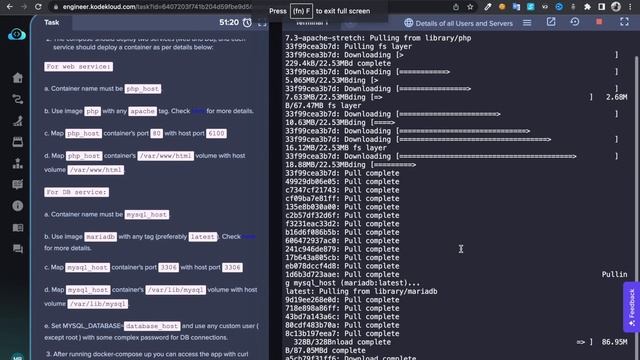Click host port '6100' value

coord(216,133)
